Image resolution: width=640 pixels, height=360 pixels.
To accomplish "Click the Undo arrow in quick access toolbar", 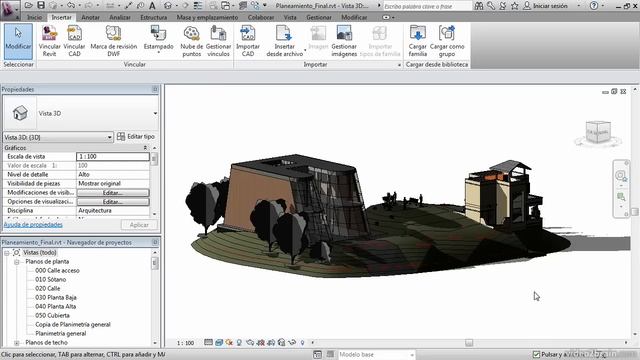I will click(x=71, y=5).
